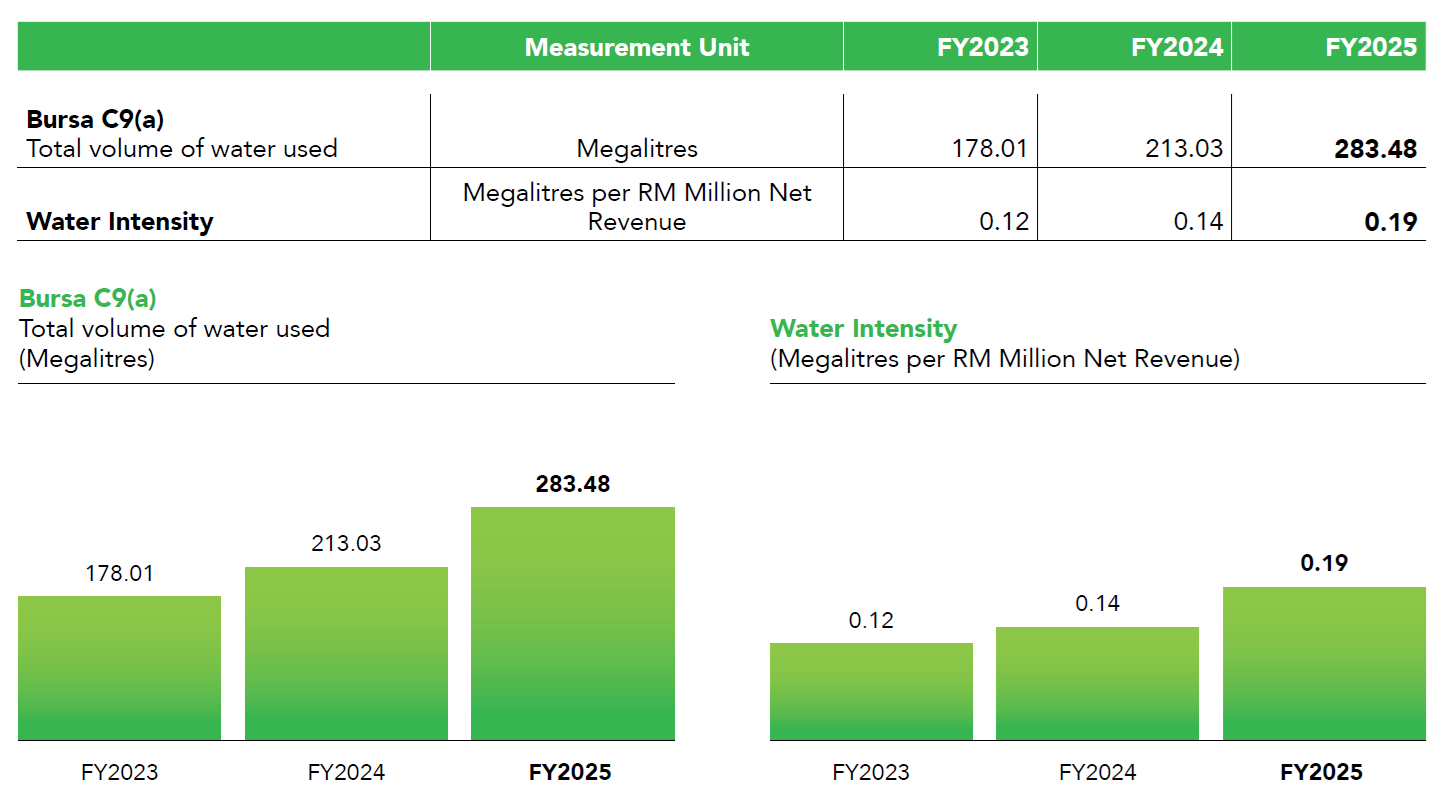Click the 0.12 data label above the chart bar
This screenshot has width=1437, height=800.
[x=871, y=620]
